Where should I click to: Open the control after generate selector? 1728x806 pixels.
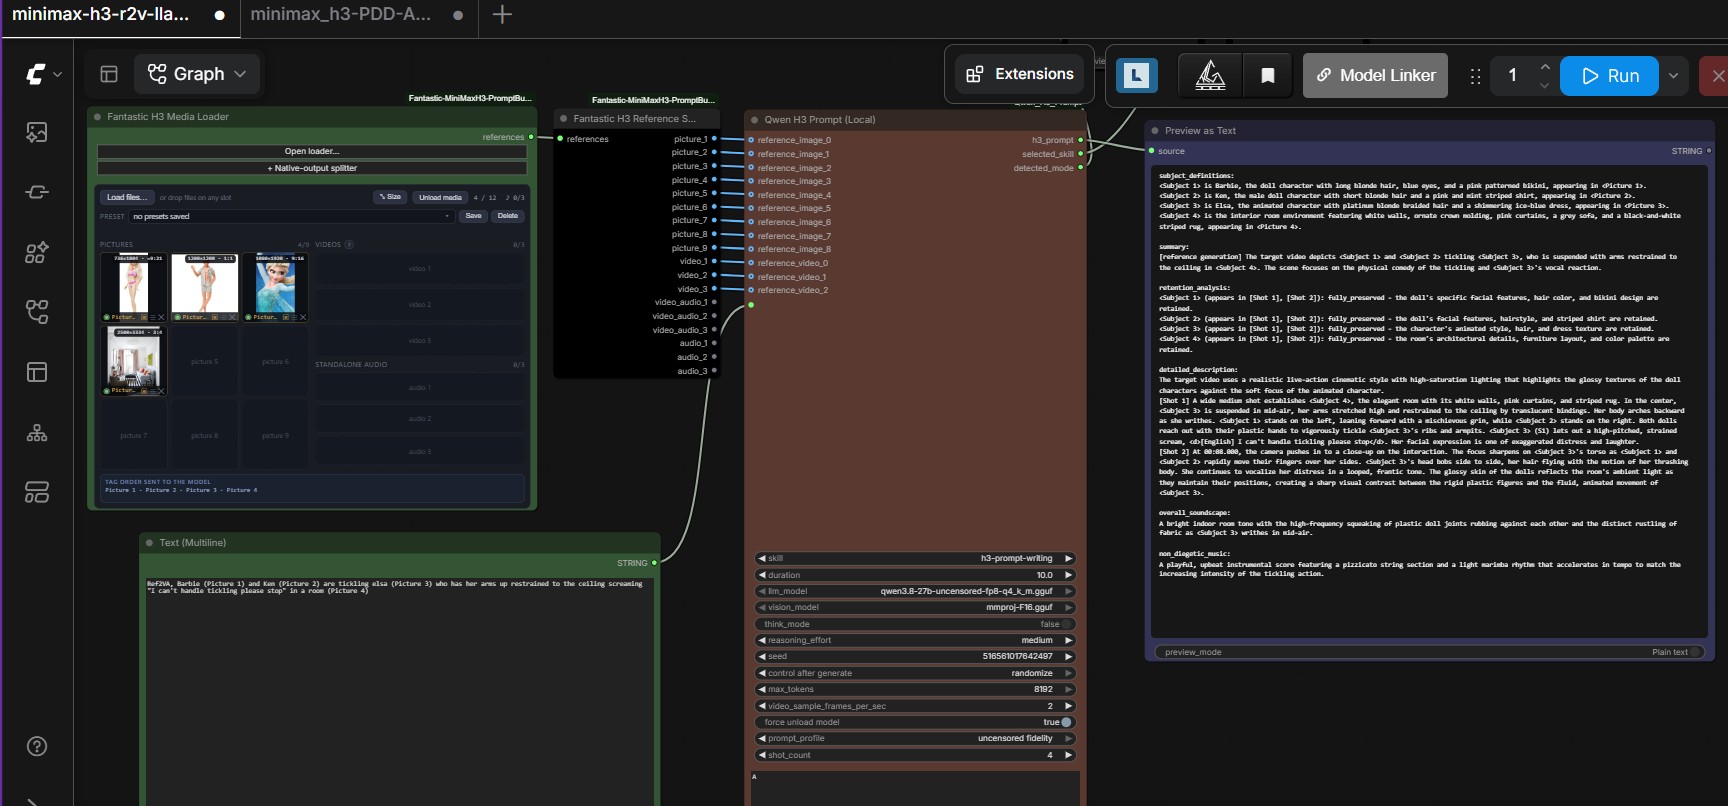[915, 673]
